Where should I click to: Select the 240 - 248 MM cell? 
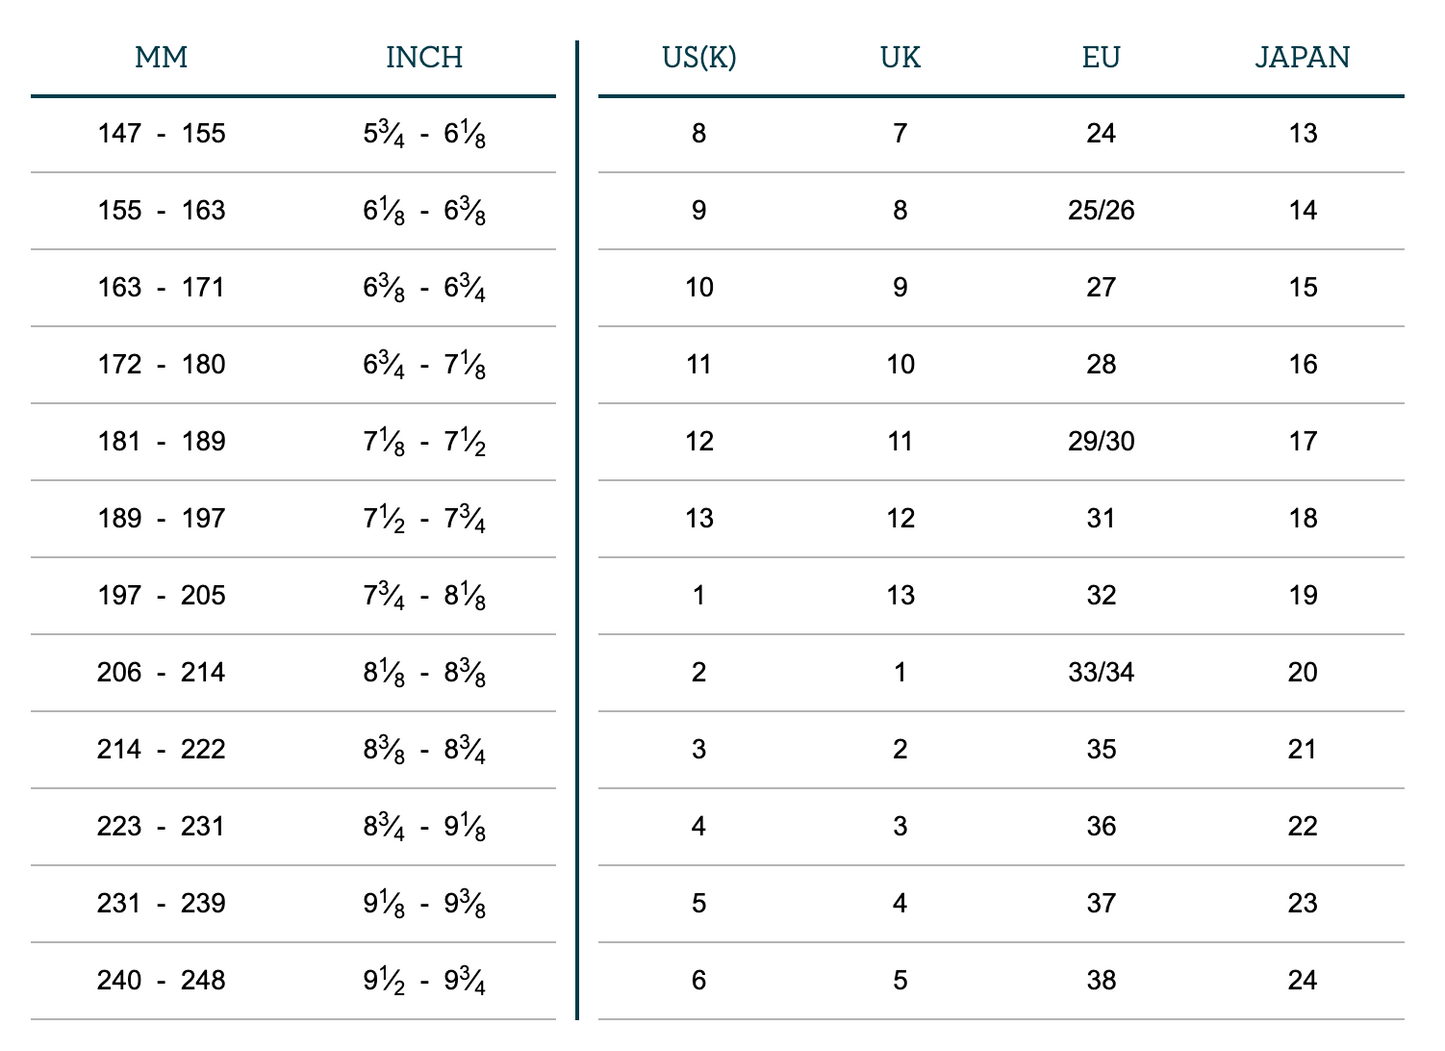(x=161, y=981)
